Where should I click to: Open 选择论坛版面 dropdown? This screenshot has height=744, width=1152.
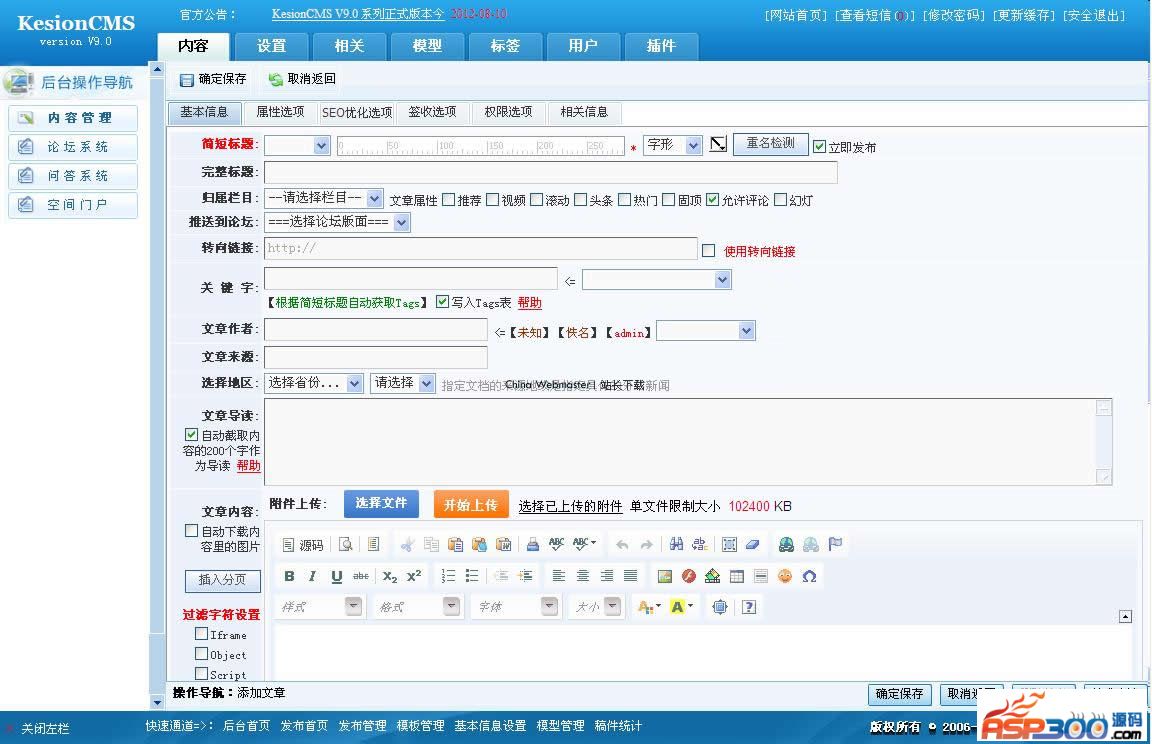coord(337,222)
